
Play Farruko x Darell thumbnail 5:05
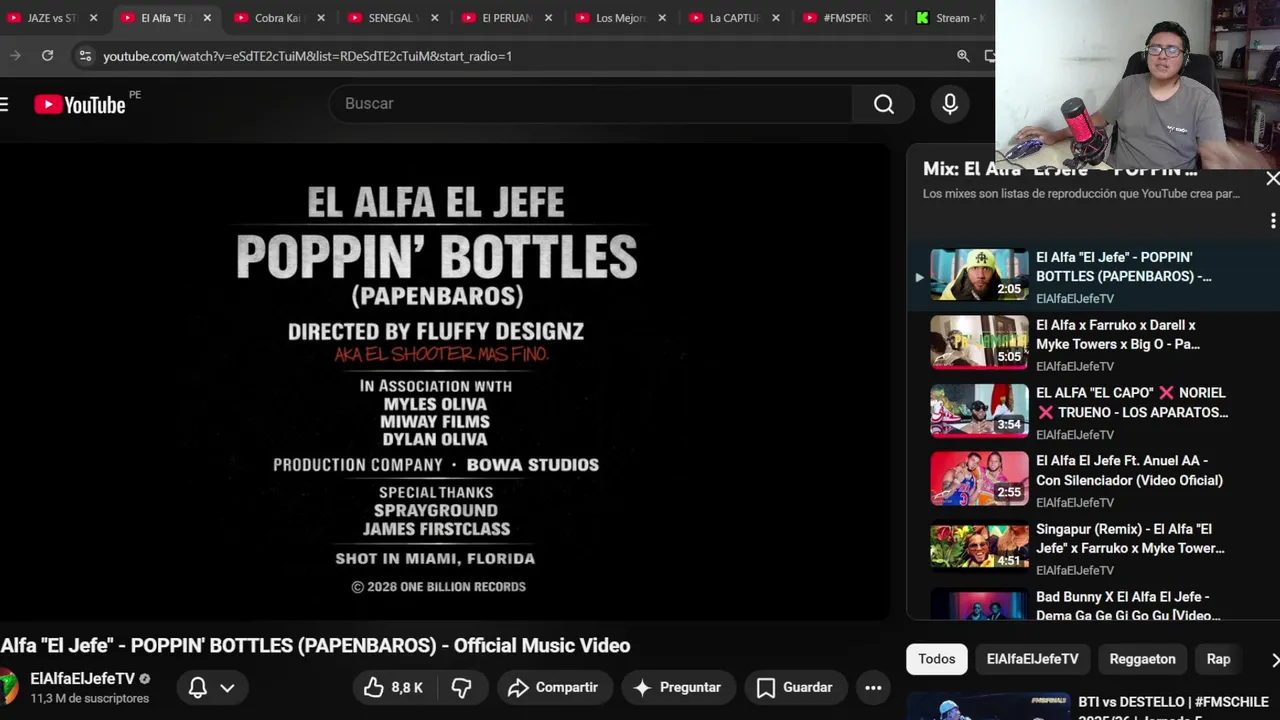click(979, 342)
